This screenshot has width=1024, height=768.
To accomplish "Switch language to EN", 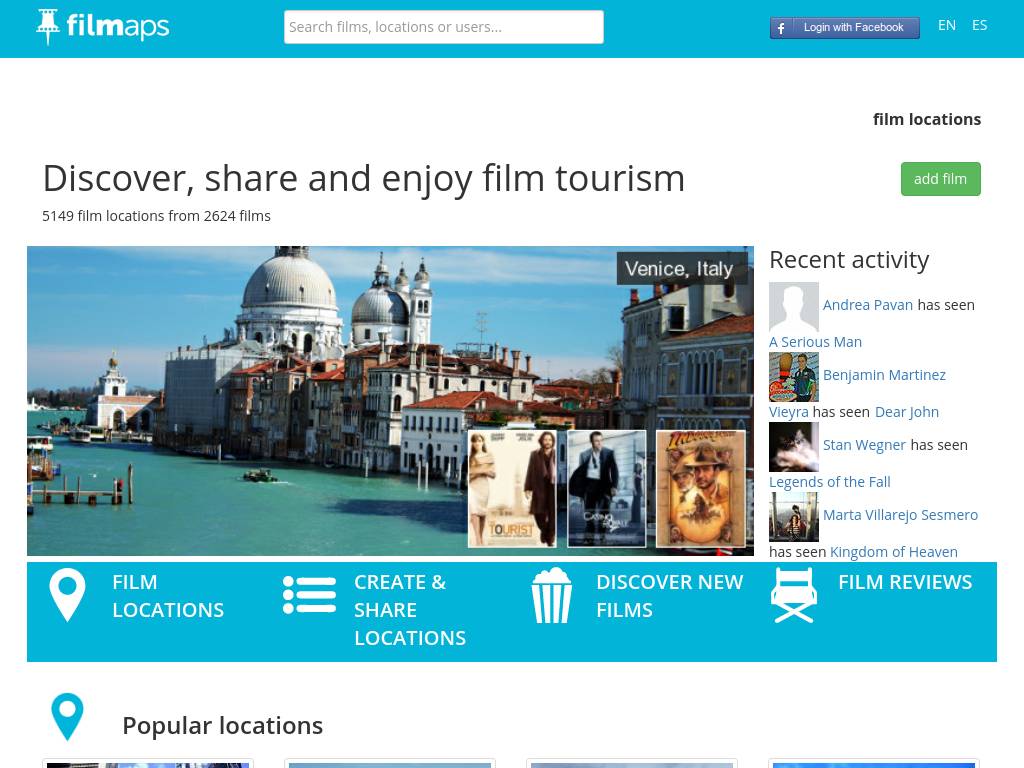I will tap(947, 25).
